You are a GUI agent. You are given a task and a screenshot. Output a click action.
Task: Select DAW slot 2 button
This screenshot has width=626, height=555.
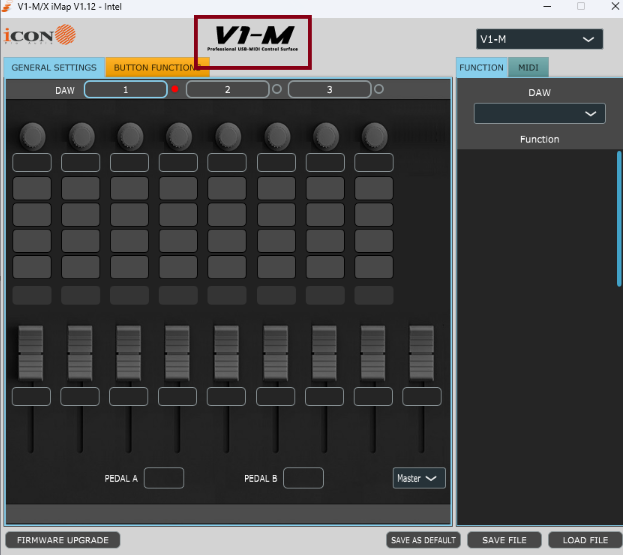pyautogui.click(x=228, y=89)
